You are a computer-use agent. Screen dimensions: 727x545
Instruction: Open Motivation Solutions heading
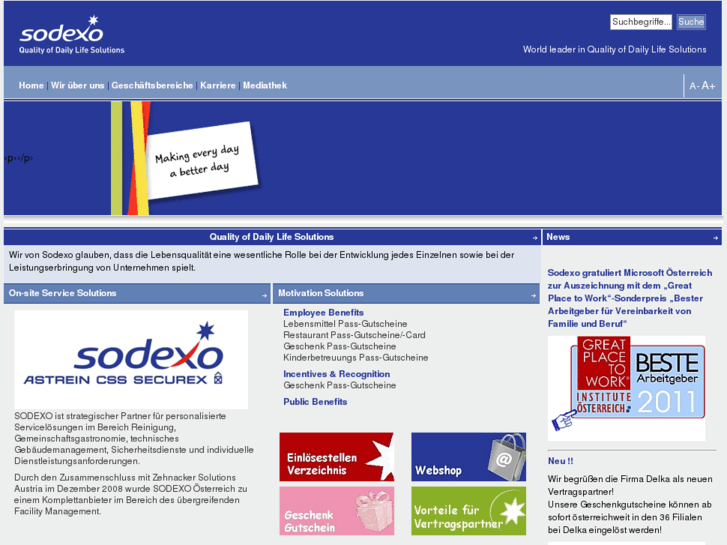(321, 293)
